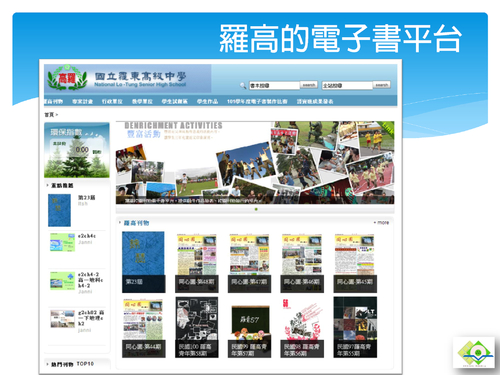
Task: Open the 專案計畫 navigation menu
Action: click(82, 101)
